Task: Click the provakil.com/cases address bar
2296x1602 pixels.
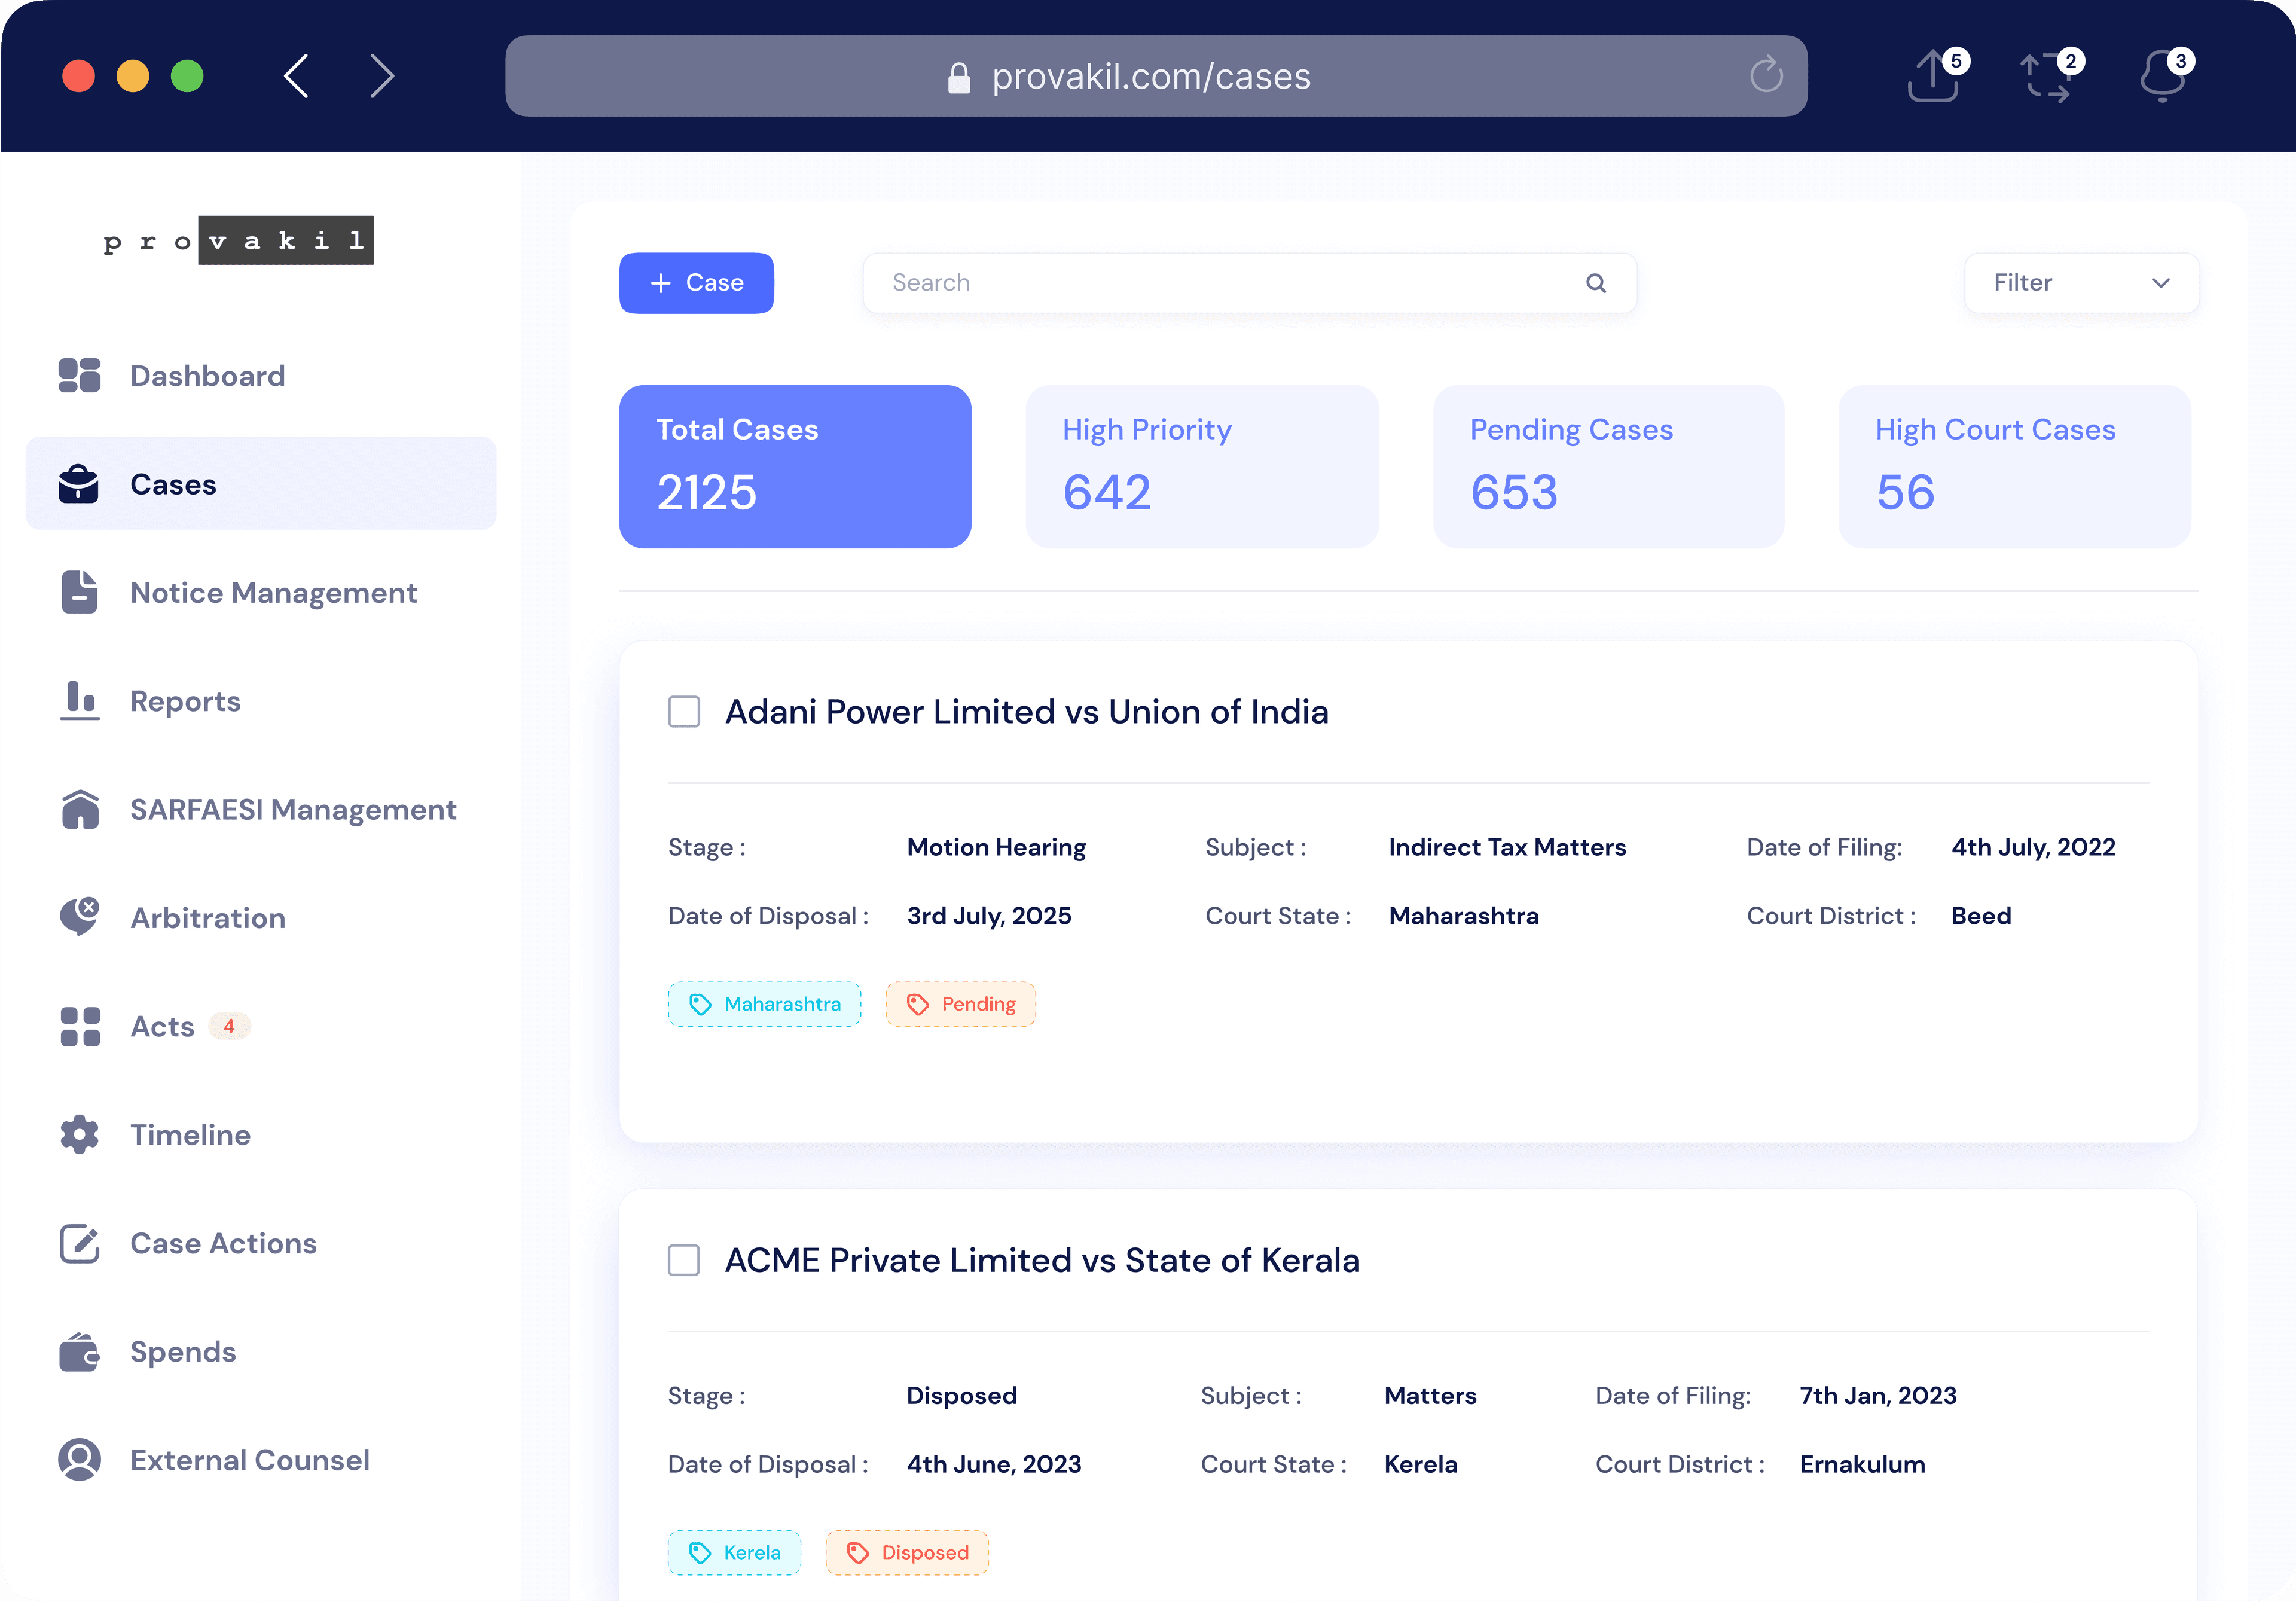Action: pos(1156,76)
